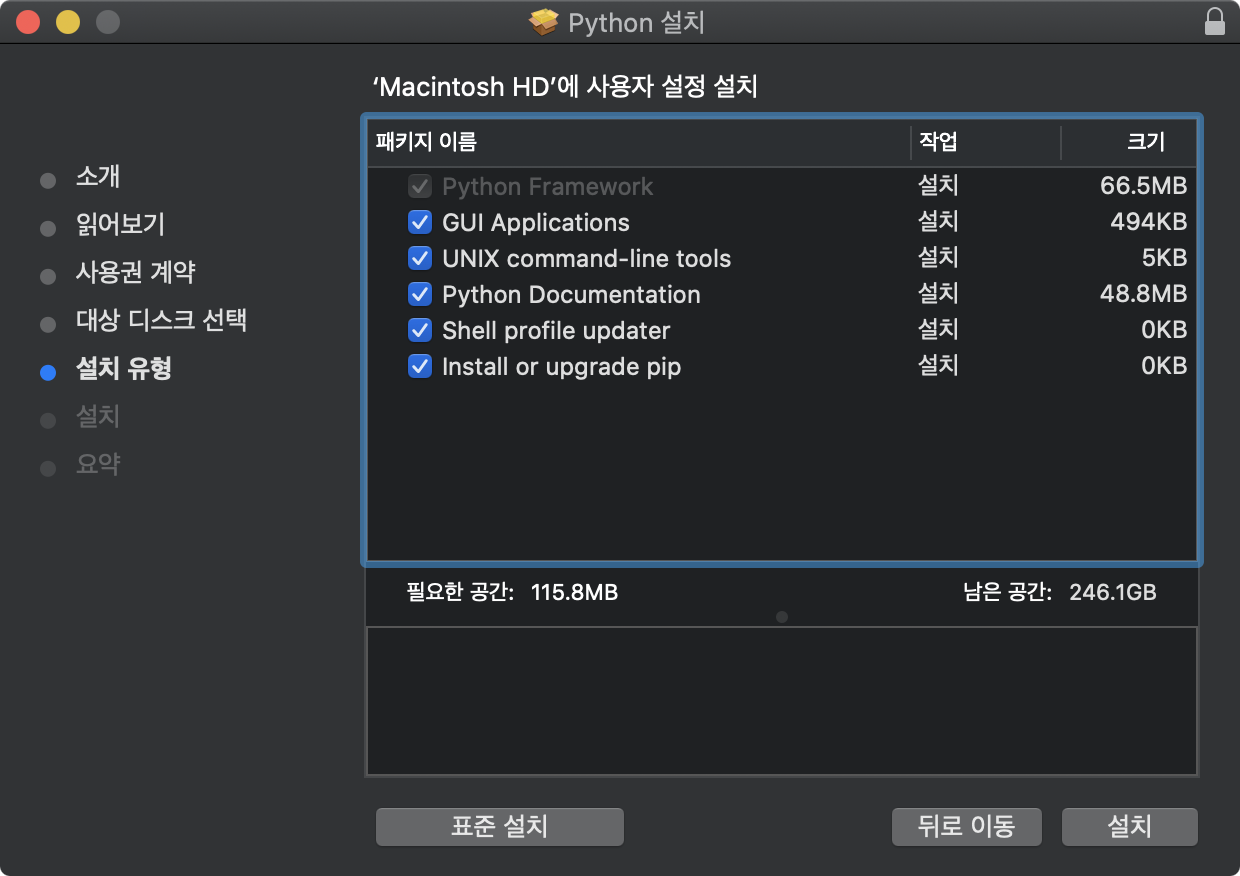The image size is (1240, 876).
Task: Go back with 뒤로 이동 button
Action: click(x=967, y=827)
